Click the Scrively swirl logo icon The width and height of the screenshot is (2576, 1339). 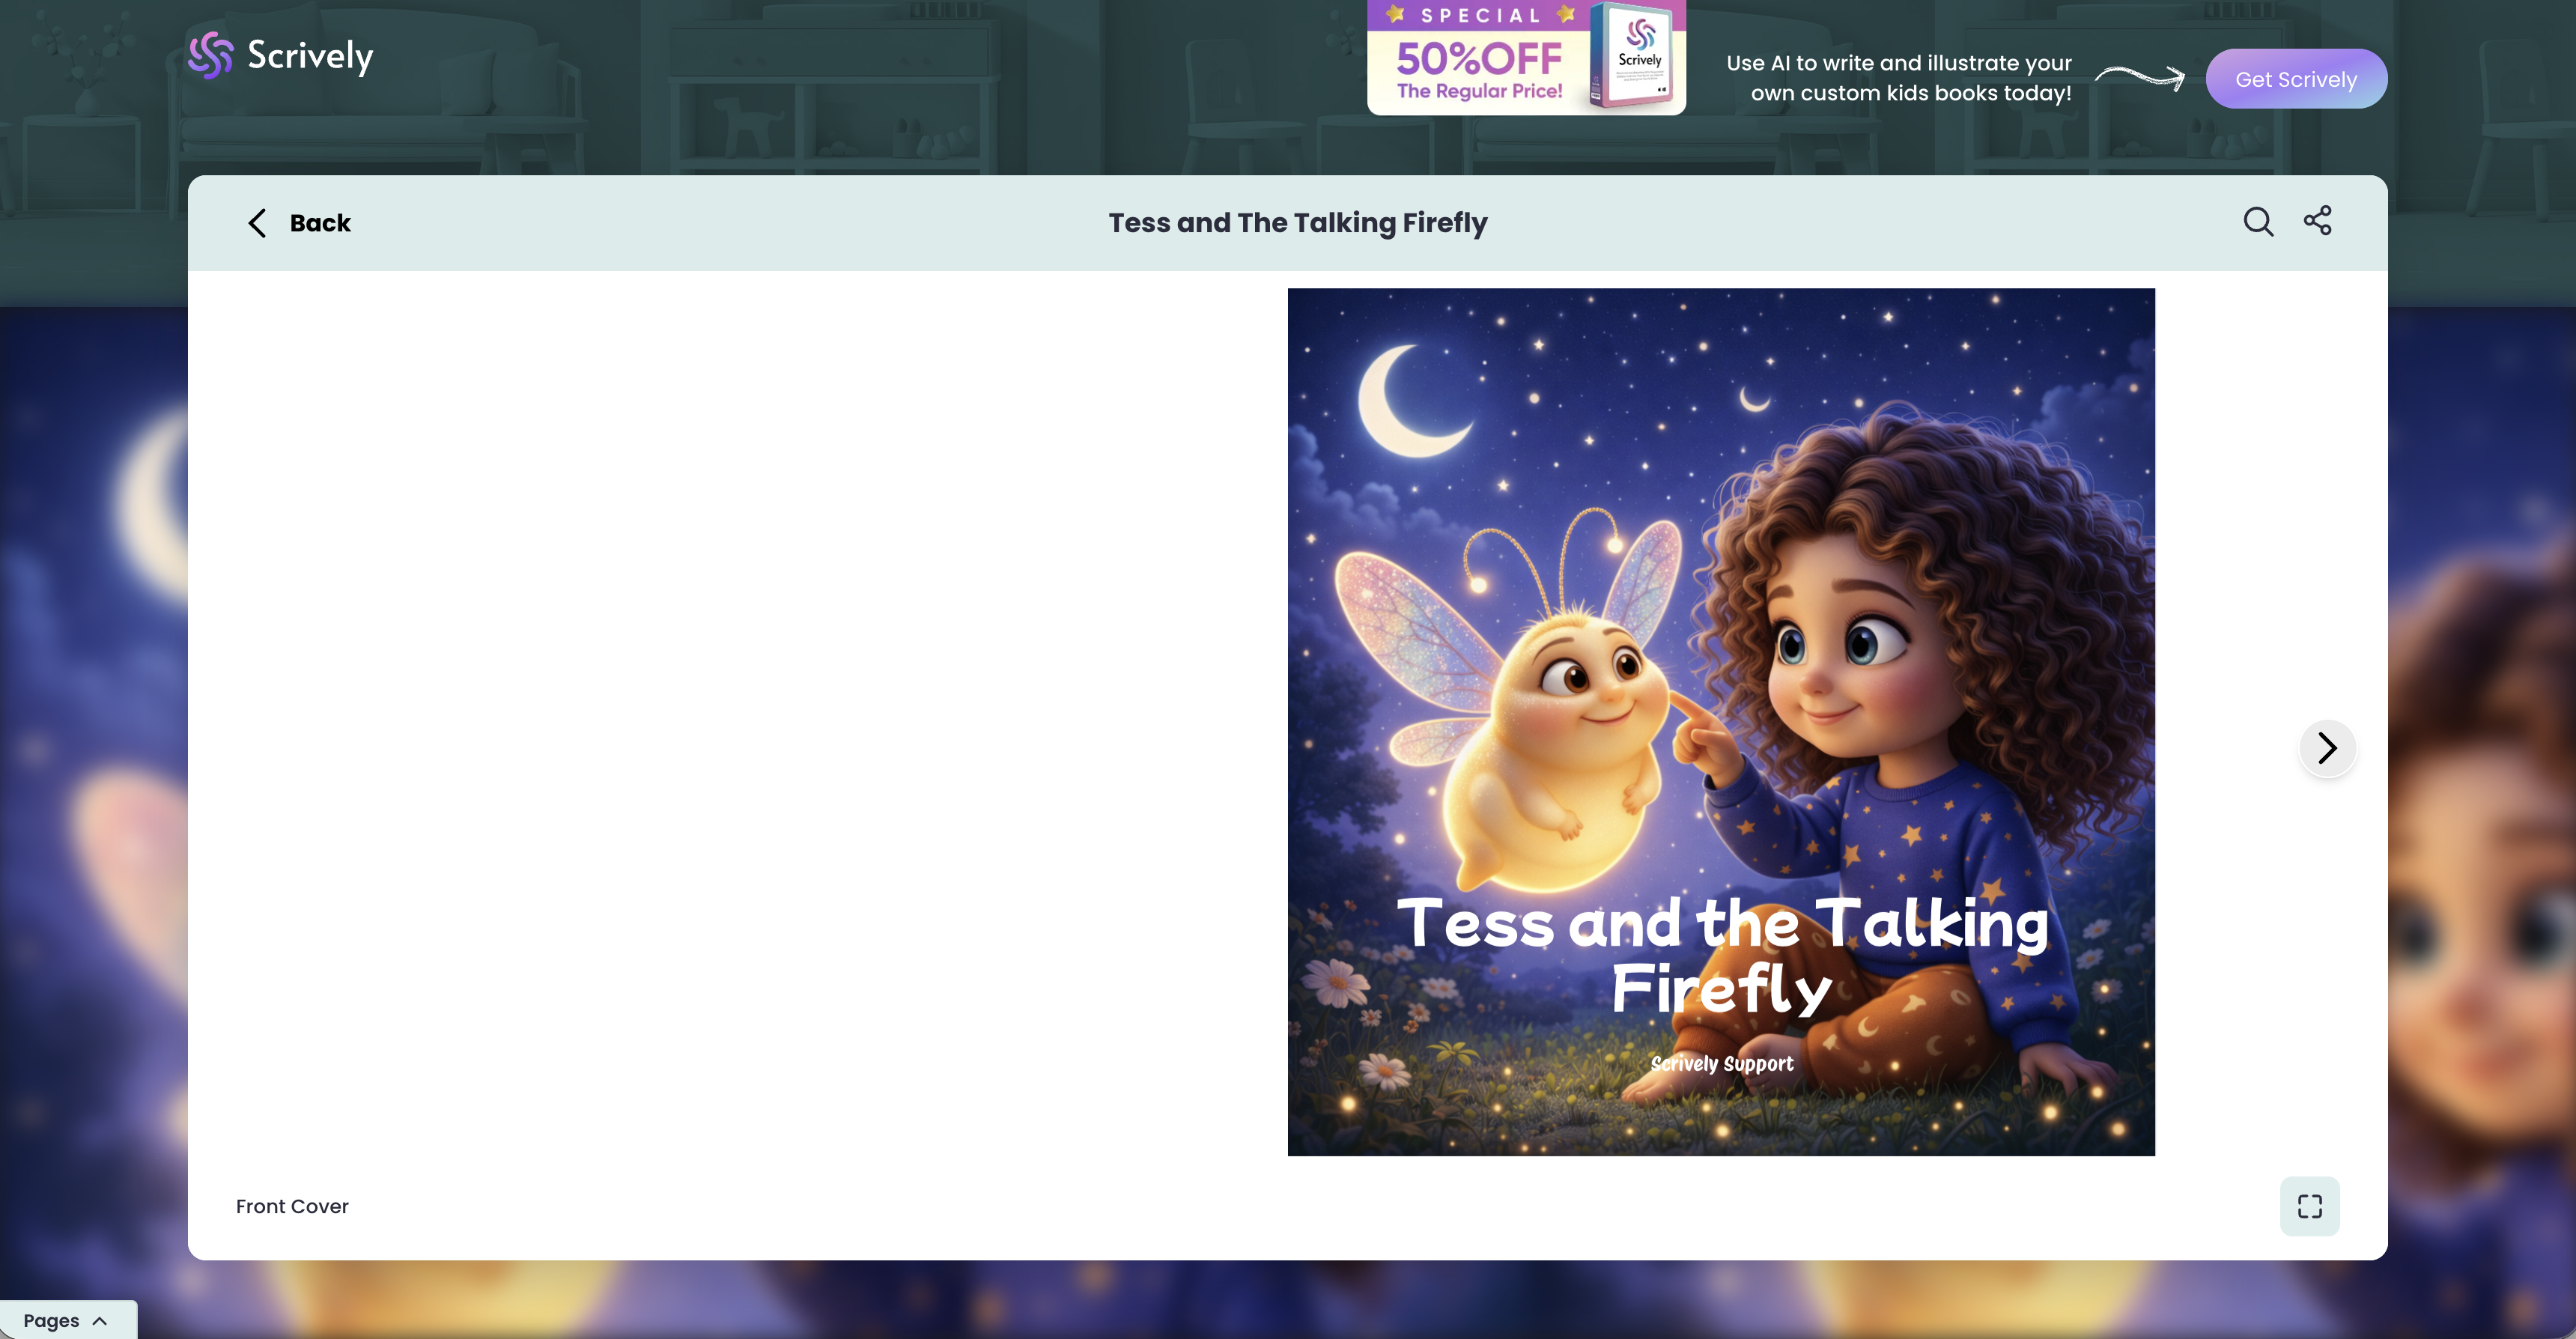[x=210, y=55]
